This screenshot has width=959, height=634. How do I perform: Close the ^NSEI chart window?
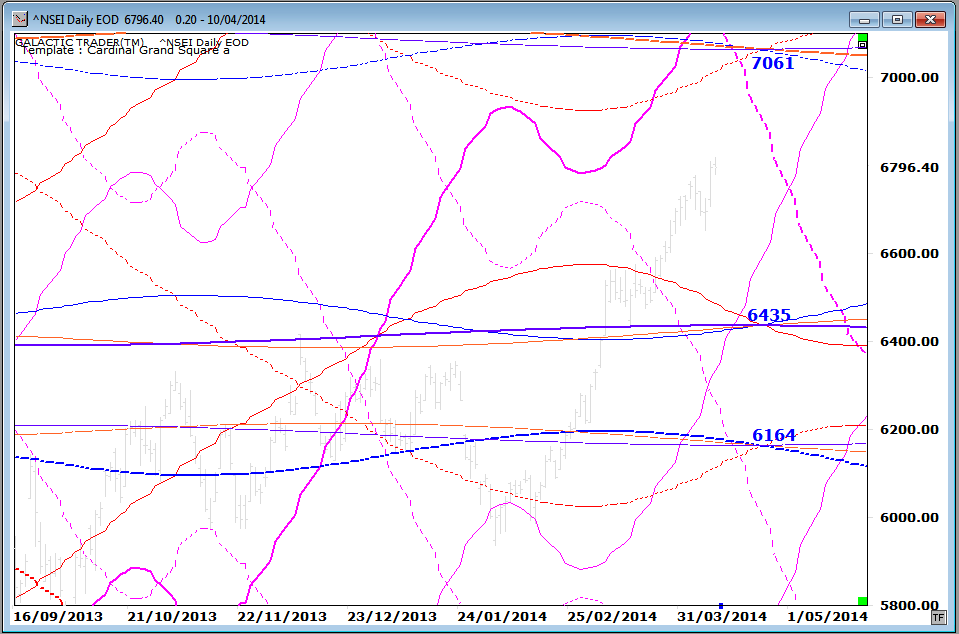pyautogui.click(x=930, y=20)
